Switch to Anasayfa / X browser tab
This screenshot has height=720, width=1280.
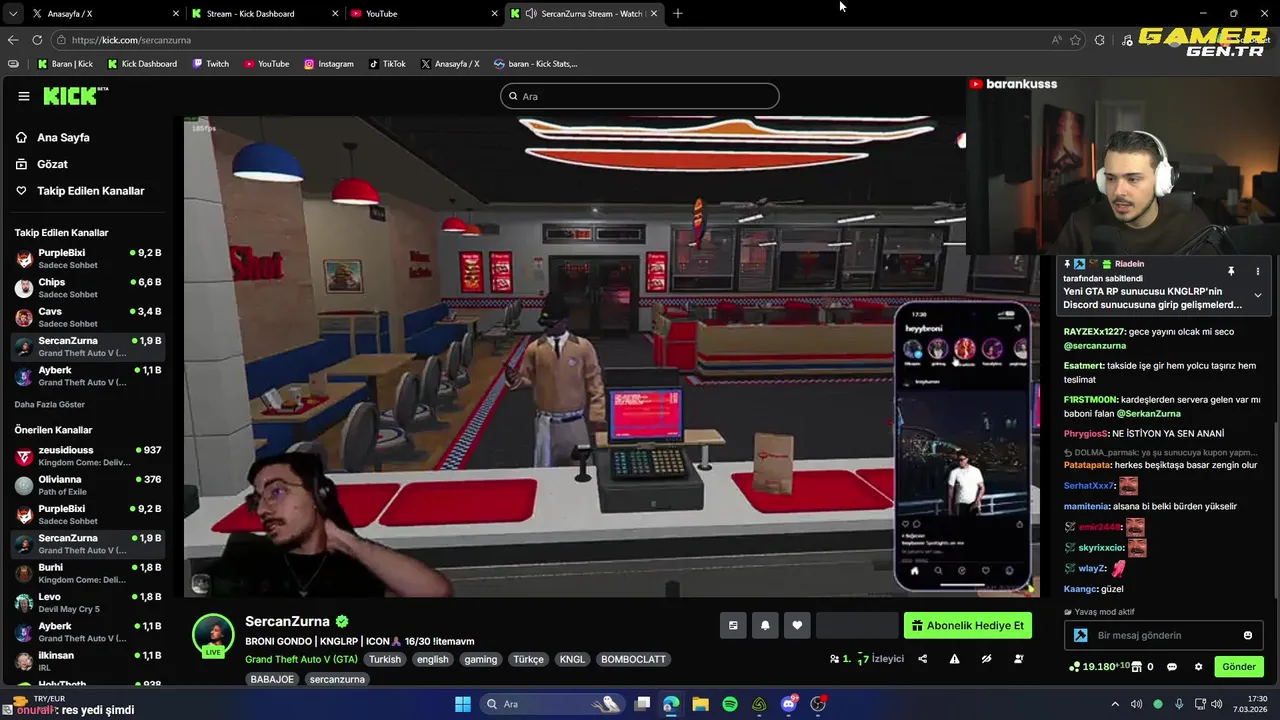[x=104, y=13]
